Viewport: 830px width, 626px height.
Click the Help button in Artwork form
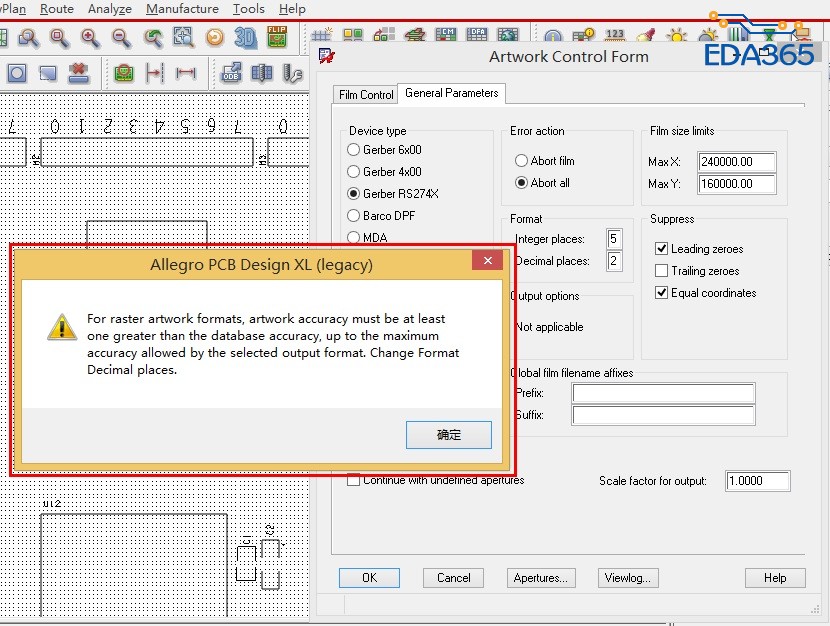[775, 578]
